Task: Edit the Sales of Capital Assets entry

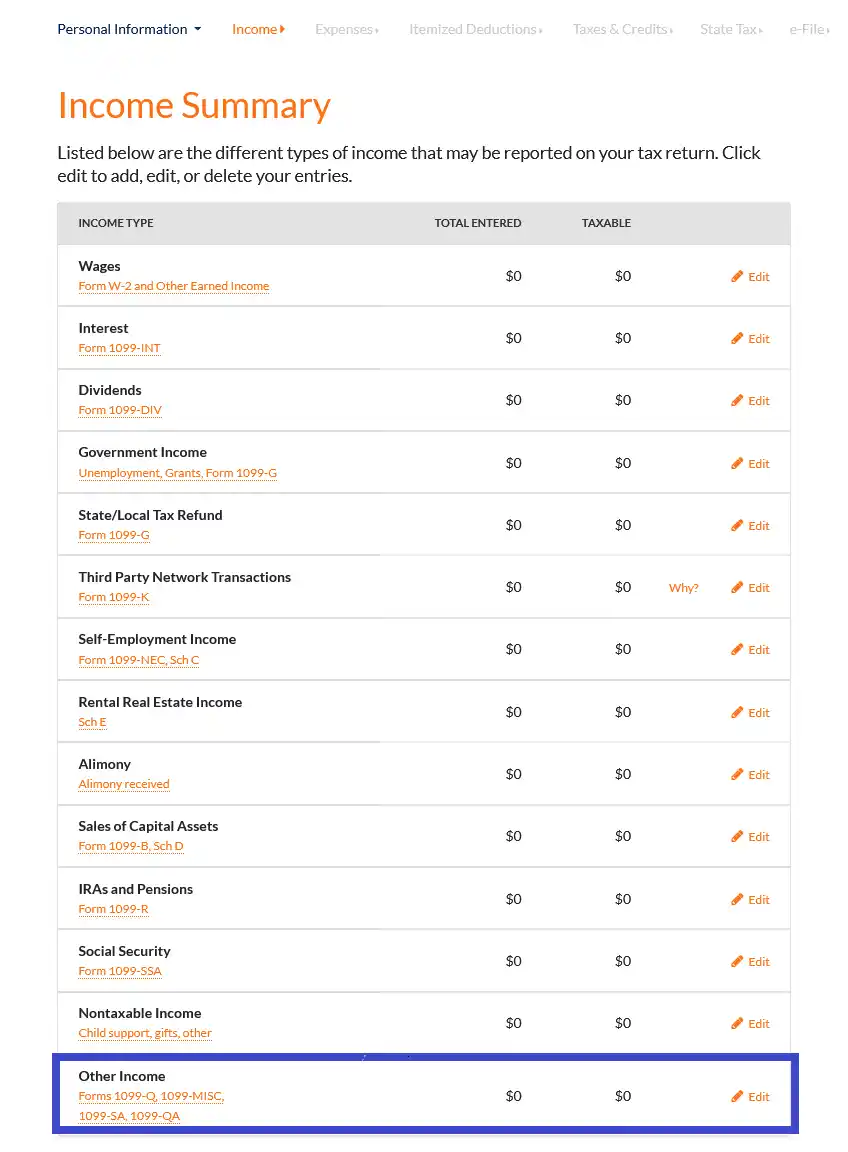Action: (x=750, y=837)
